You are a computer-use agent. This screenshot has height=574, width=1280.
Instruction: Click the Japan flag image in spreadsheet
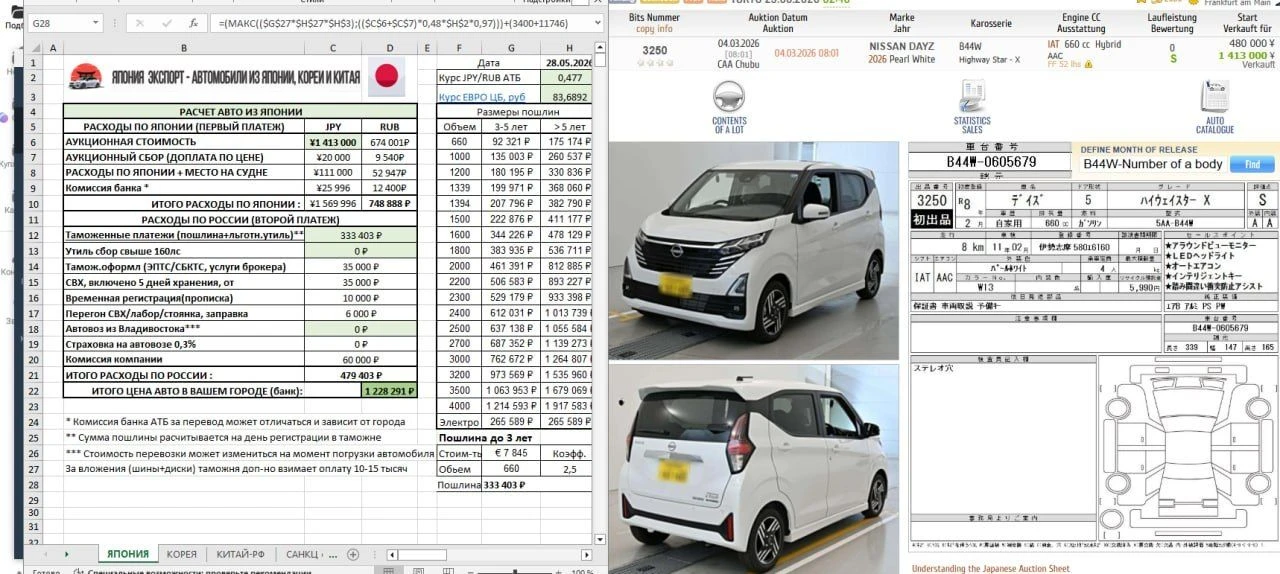[385, 77]
